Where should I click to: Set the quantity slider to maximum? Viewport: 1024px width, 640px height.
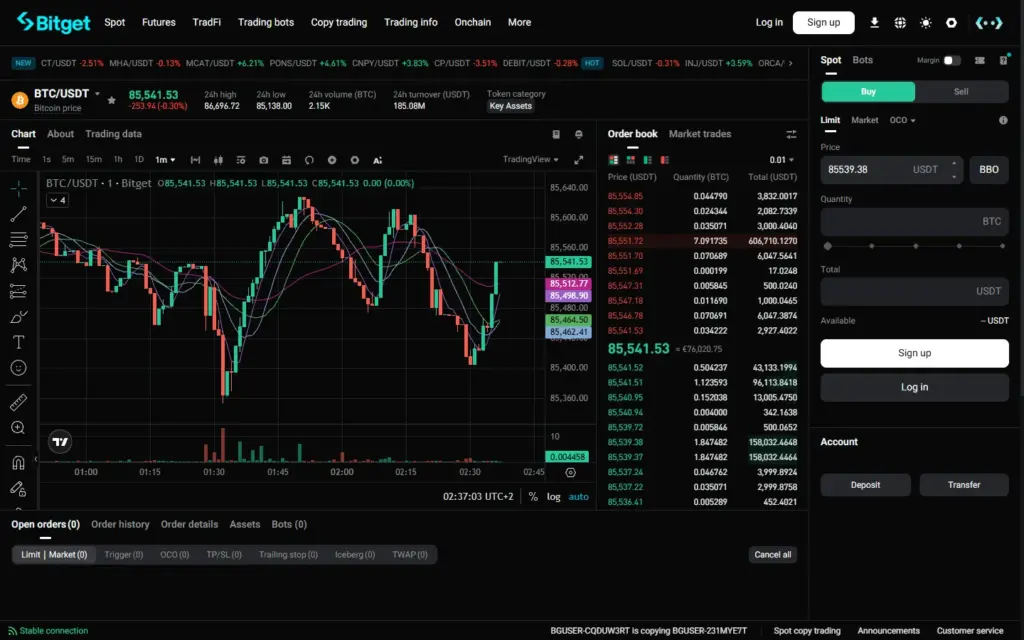click(x=1002, y=246)
